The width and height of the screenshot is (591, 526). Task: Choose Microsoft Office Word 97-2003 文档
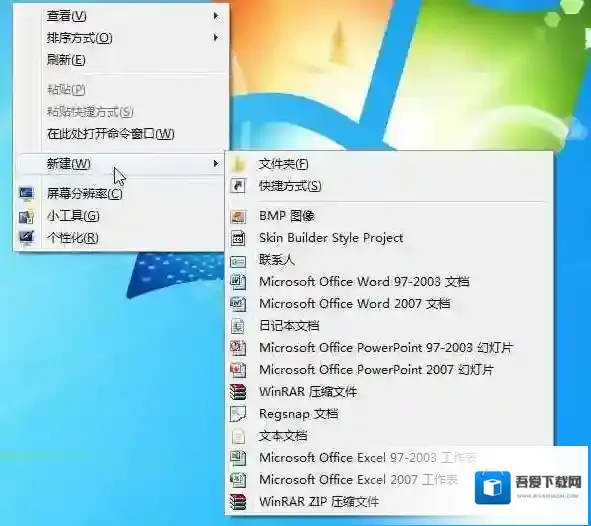pyautogui.click(x=389, y=282)
